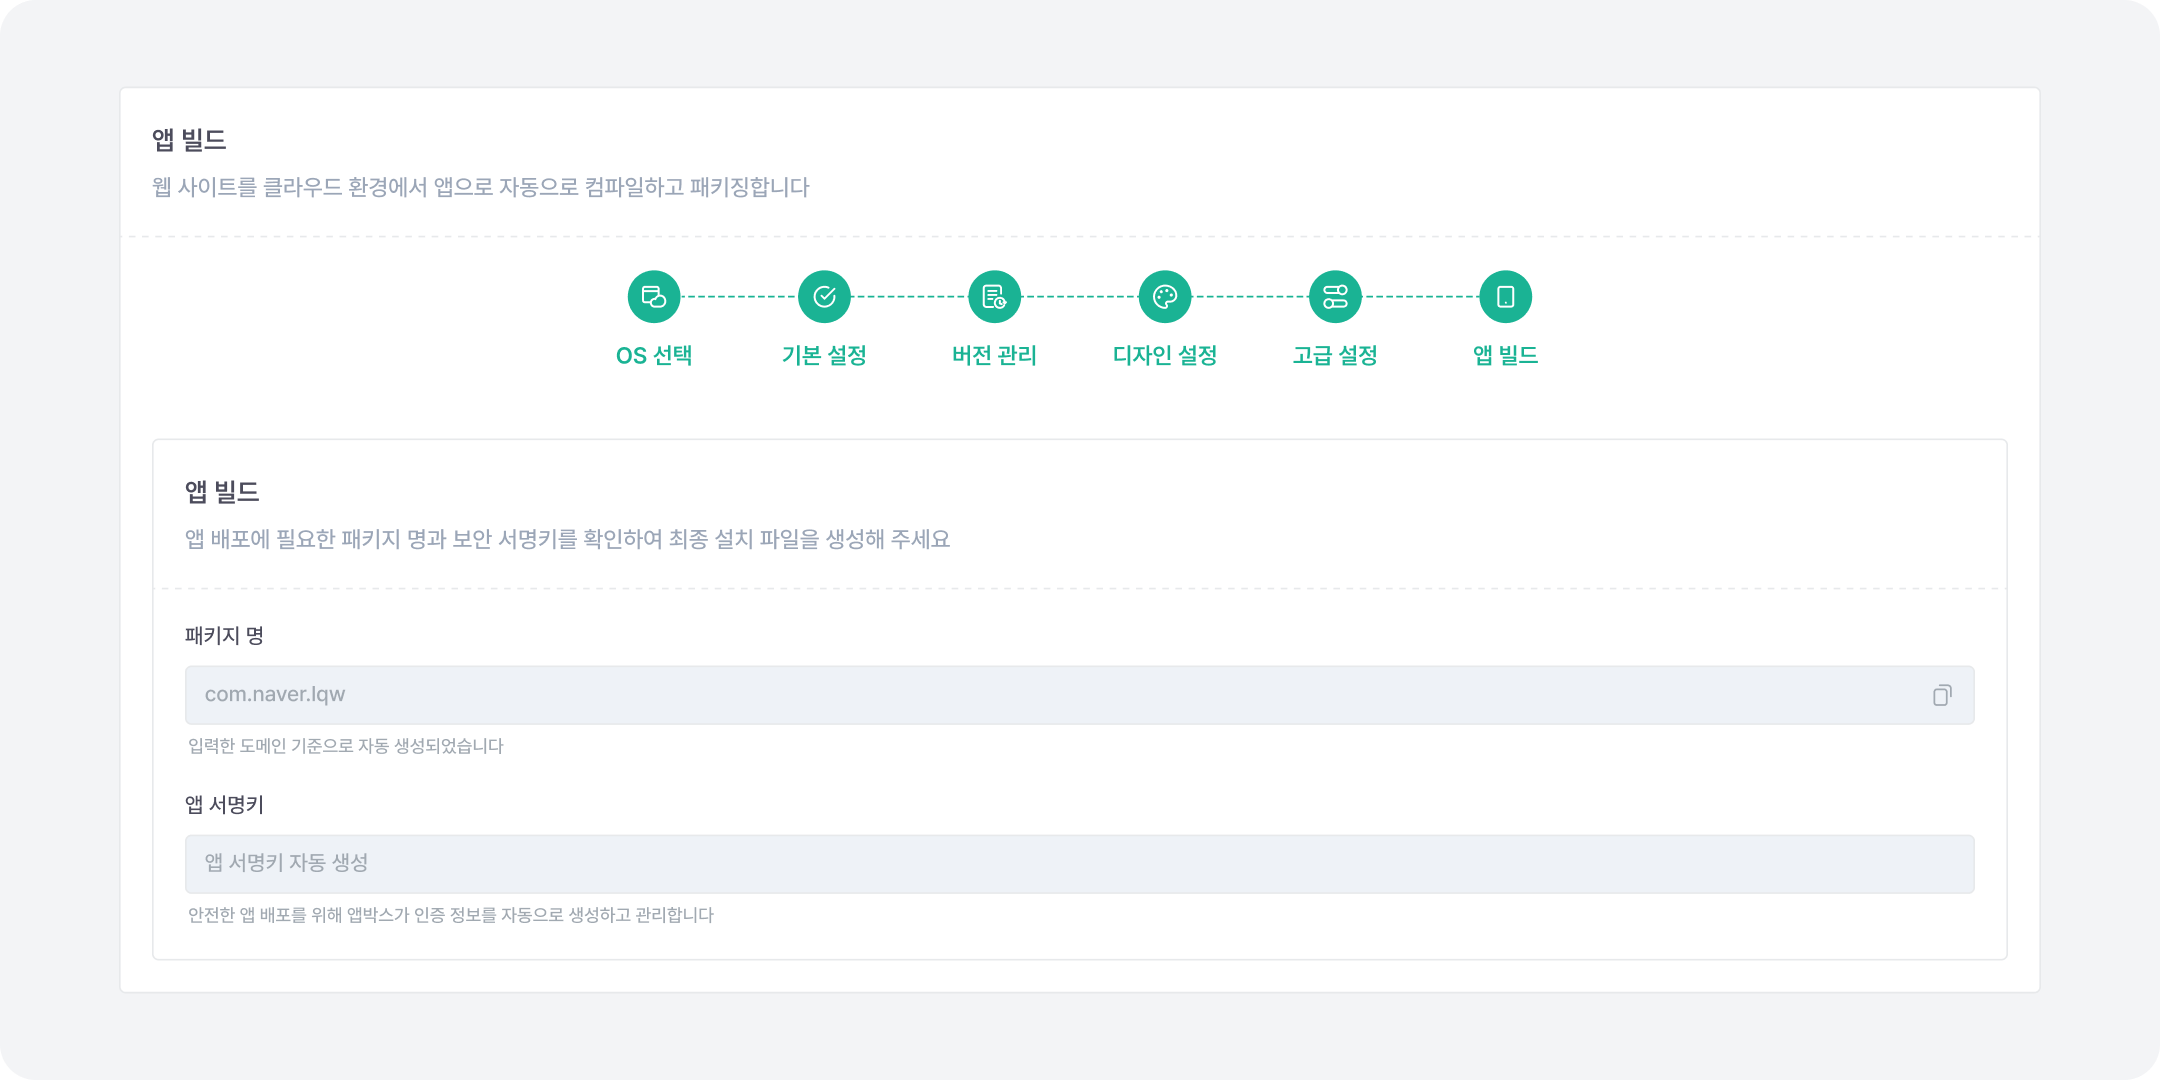Screen dimensions: 2160x1080
Task: Go to the 고급 설정 step label
Action: (1335, 356)
